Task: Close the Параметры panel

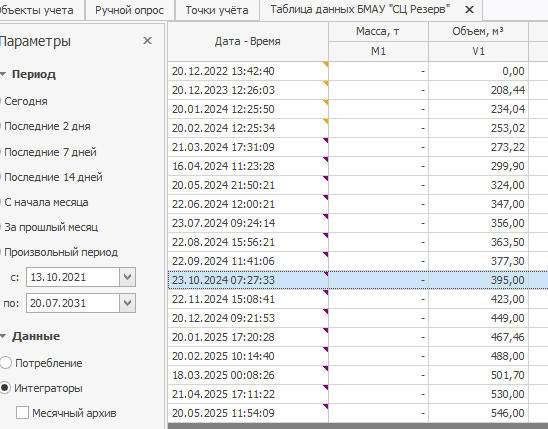Action: pyautogui.click(x=147, y=41)
